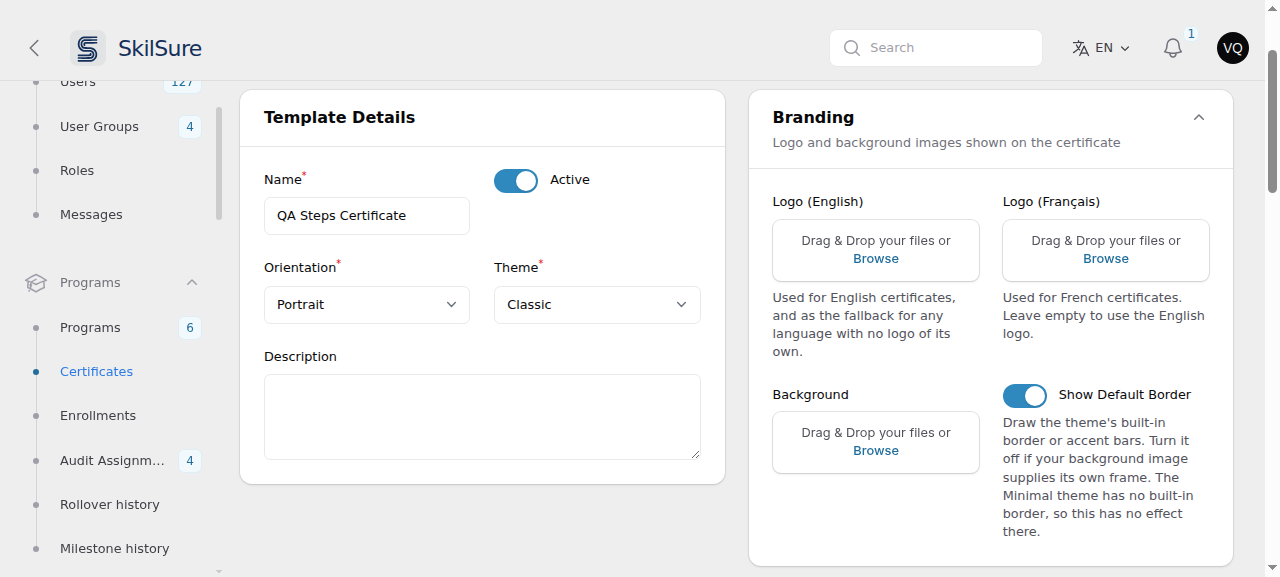The image size is (1280, 577).
Task: Click the Programs graduation cap icon
Action: point(36,283)
